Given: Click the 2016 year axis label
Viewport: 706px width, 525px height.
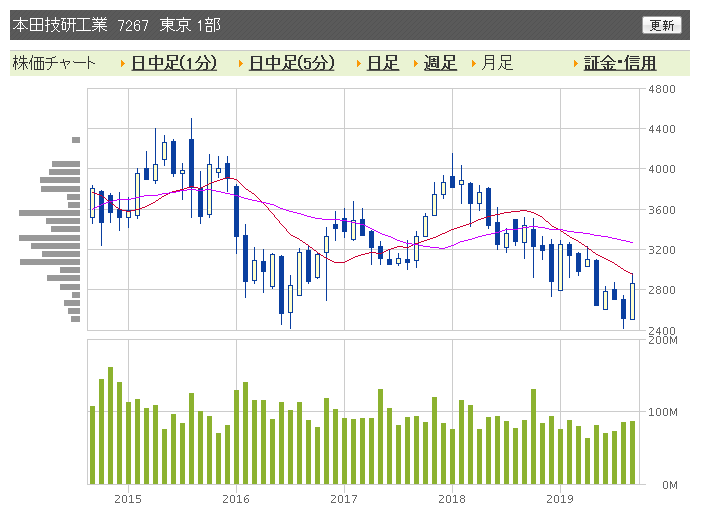Looking at the screenshot, I should point(236,499).
